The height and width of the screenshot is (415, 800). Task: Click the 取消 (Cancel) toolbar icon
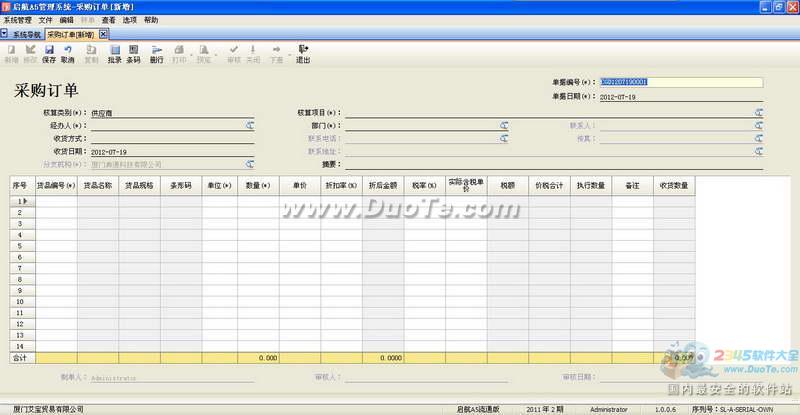68,53
